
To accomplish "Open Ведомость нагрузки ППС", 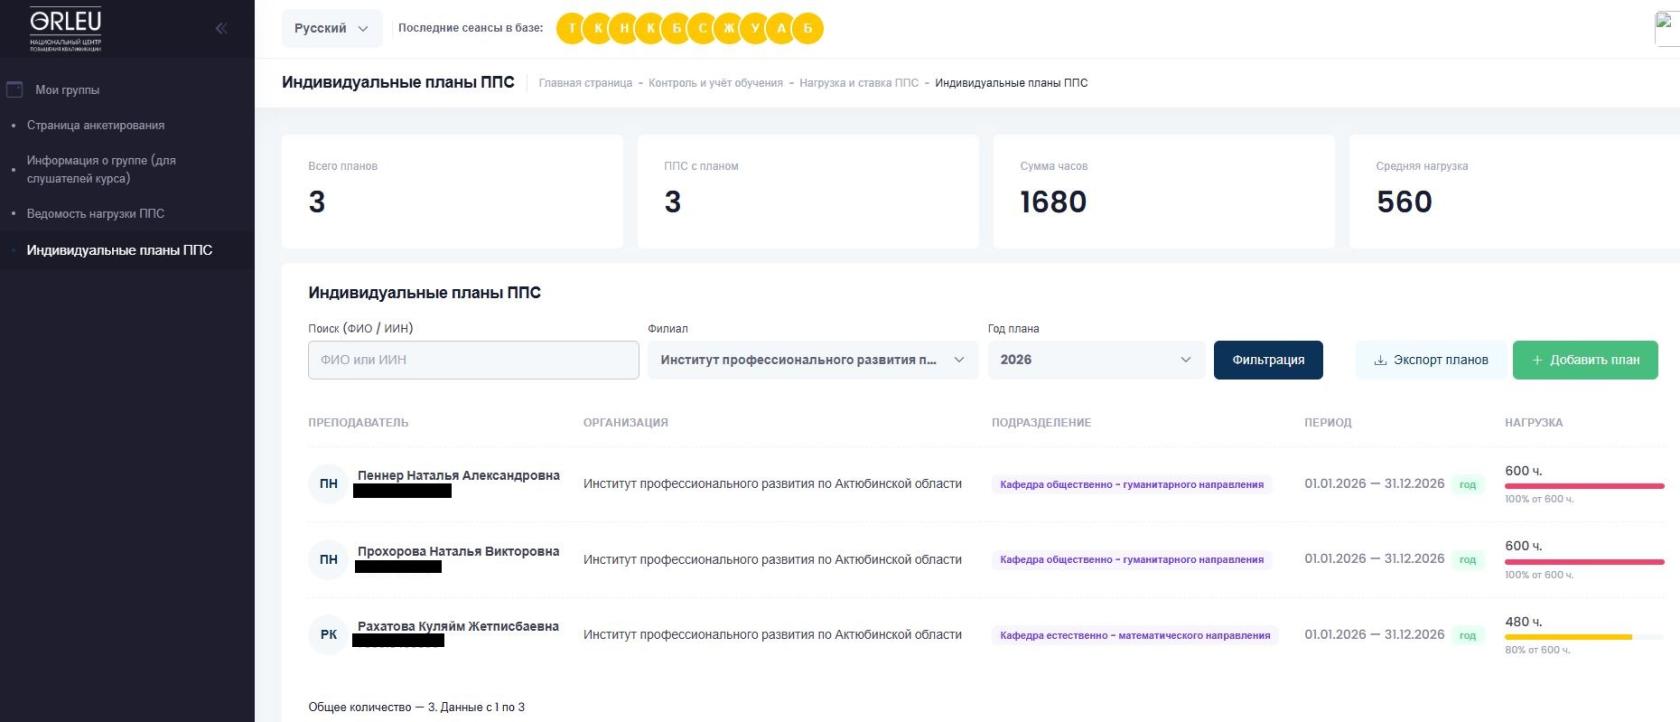I will [x=96, y=214].
